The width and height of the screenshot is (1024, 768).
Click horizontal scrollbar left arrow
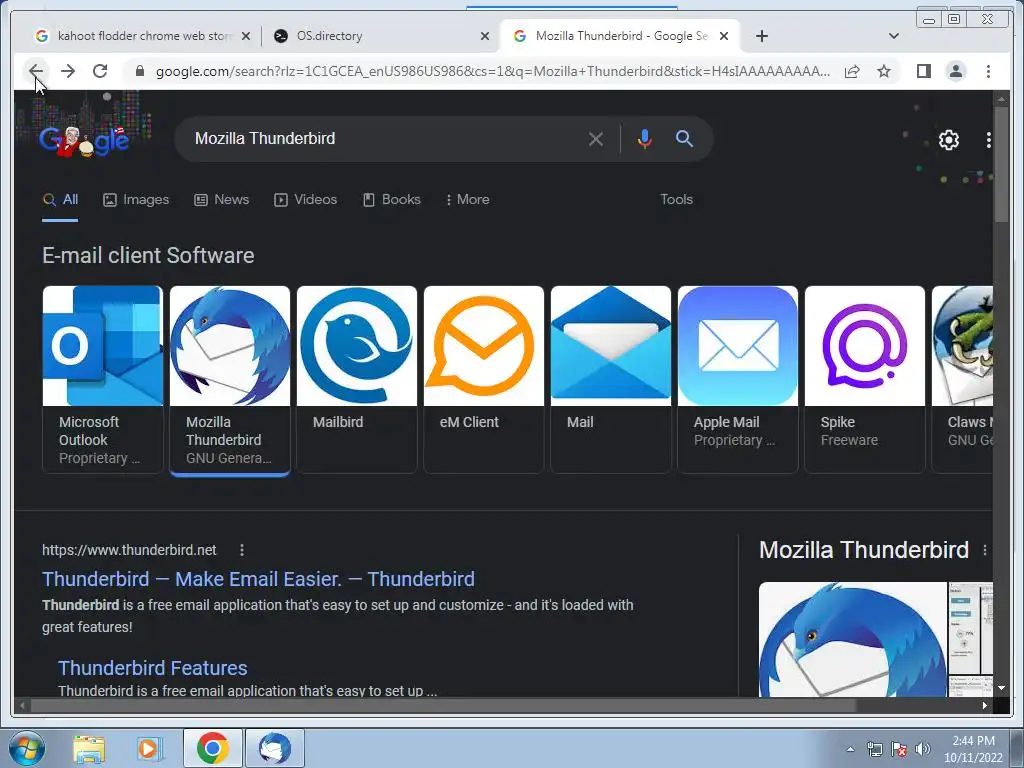point(22,705)
